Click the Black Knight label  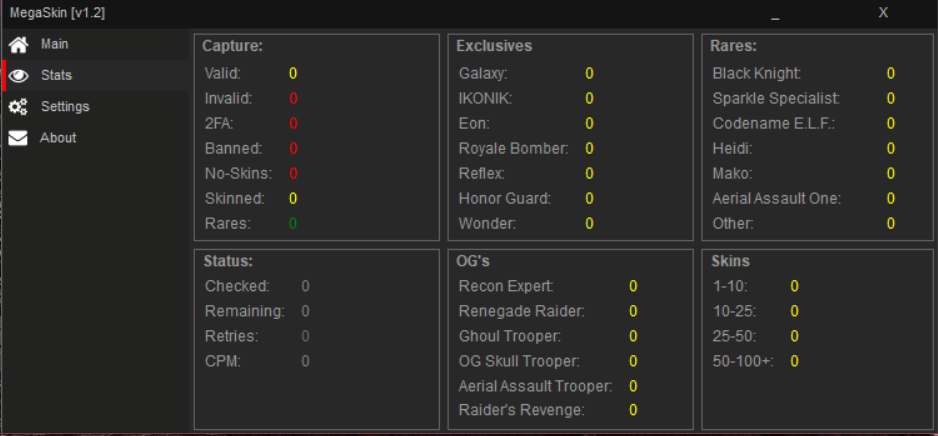click(x=757, y=74)
